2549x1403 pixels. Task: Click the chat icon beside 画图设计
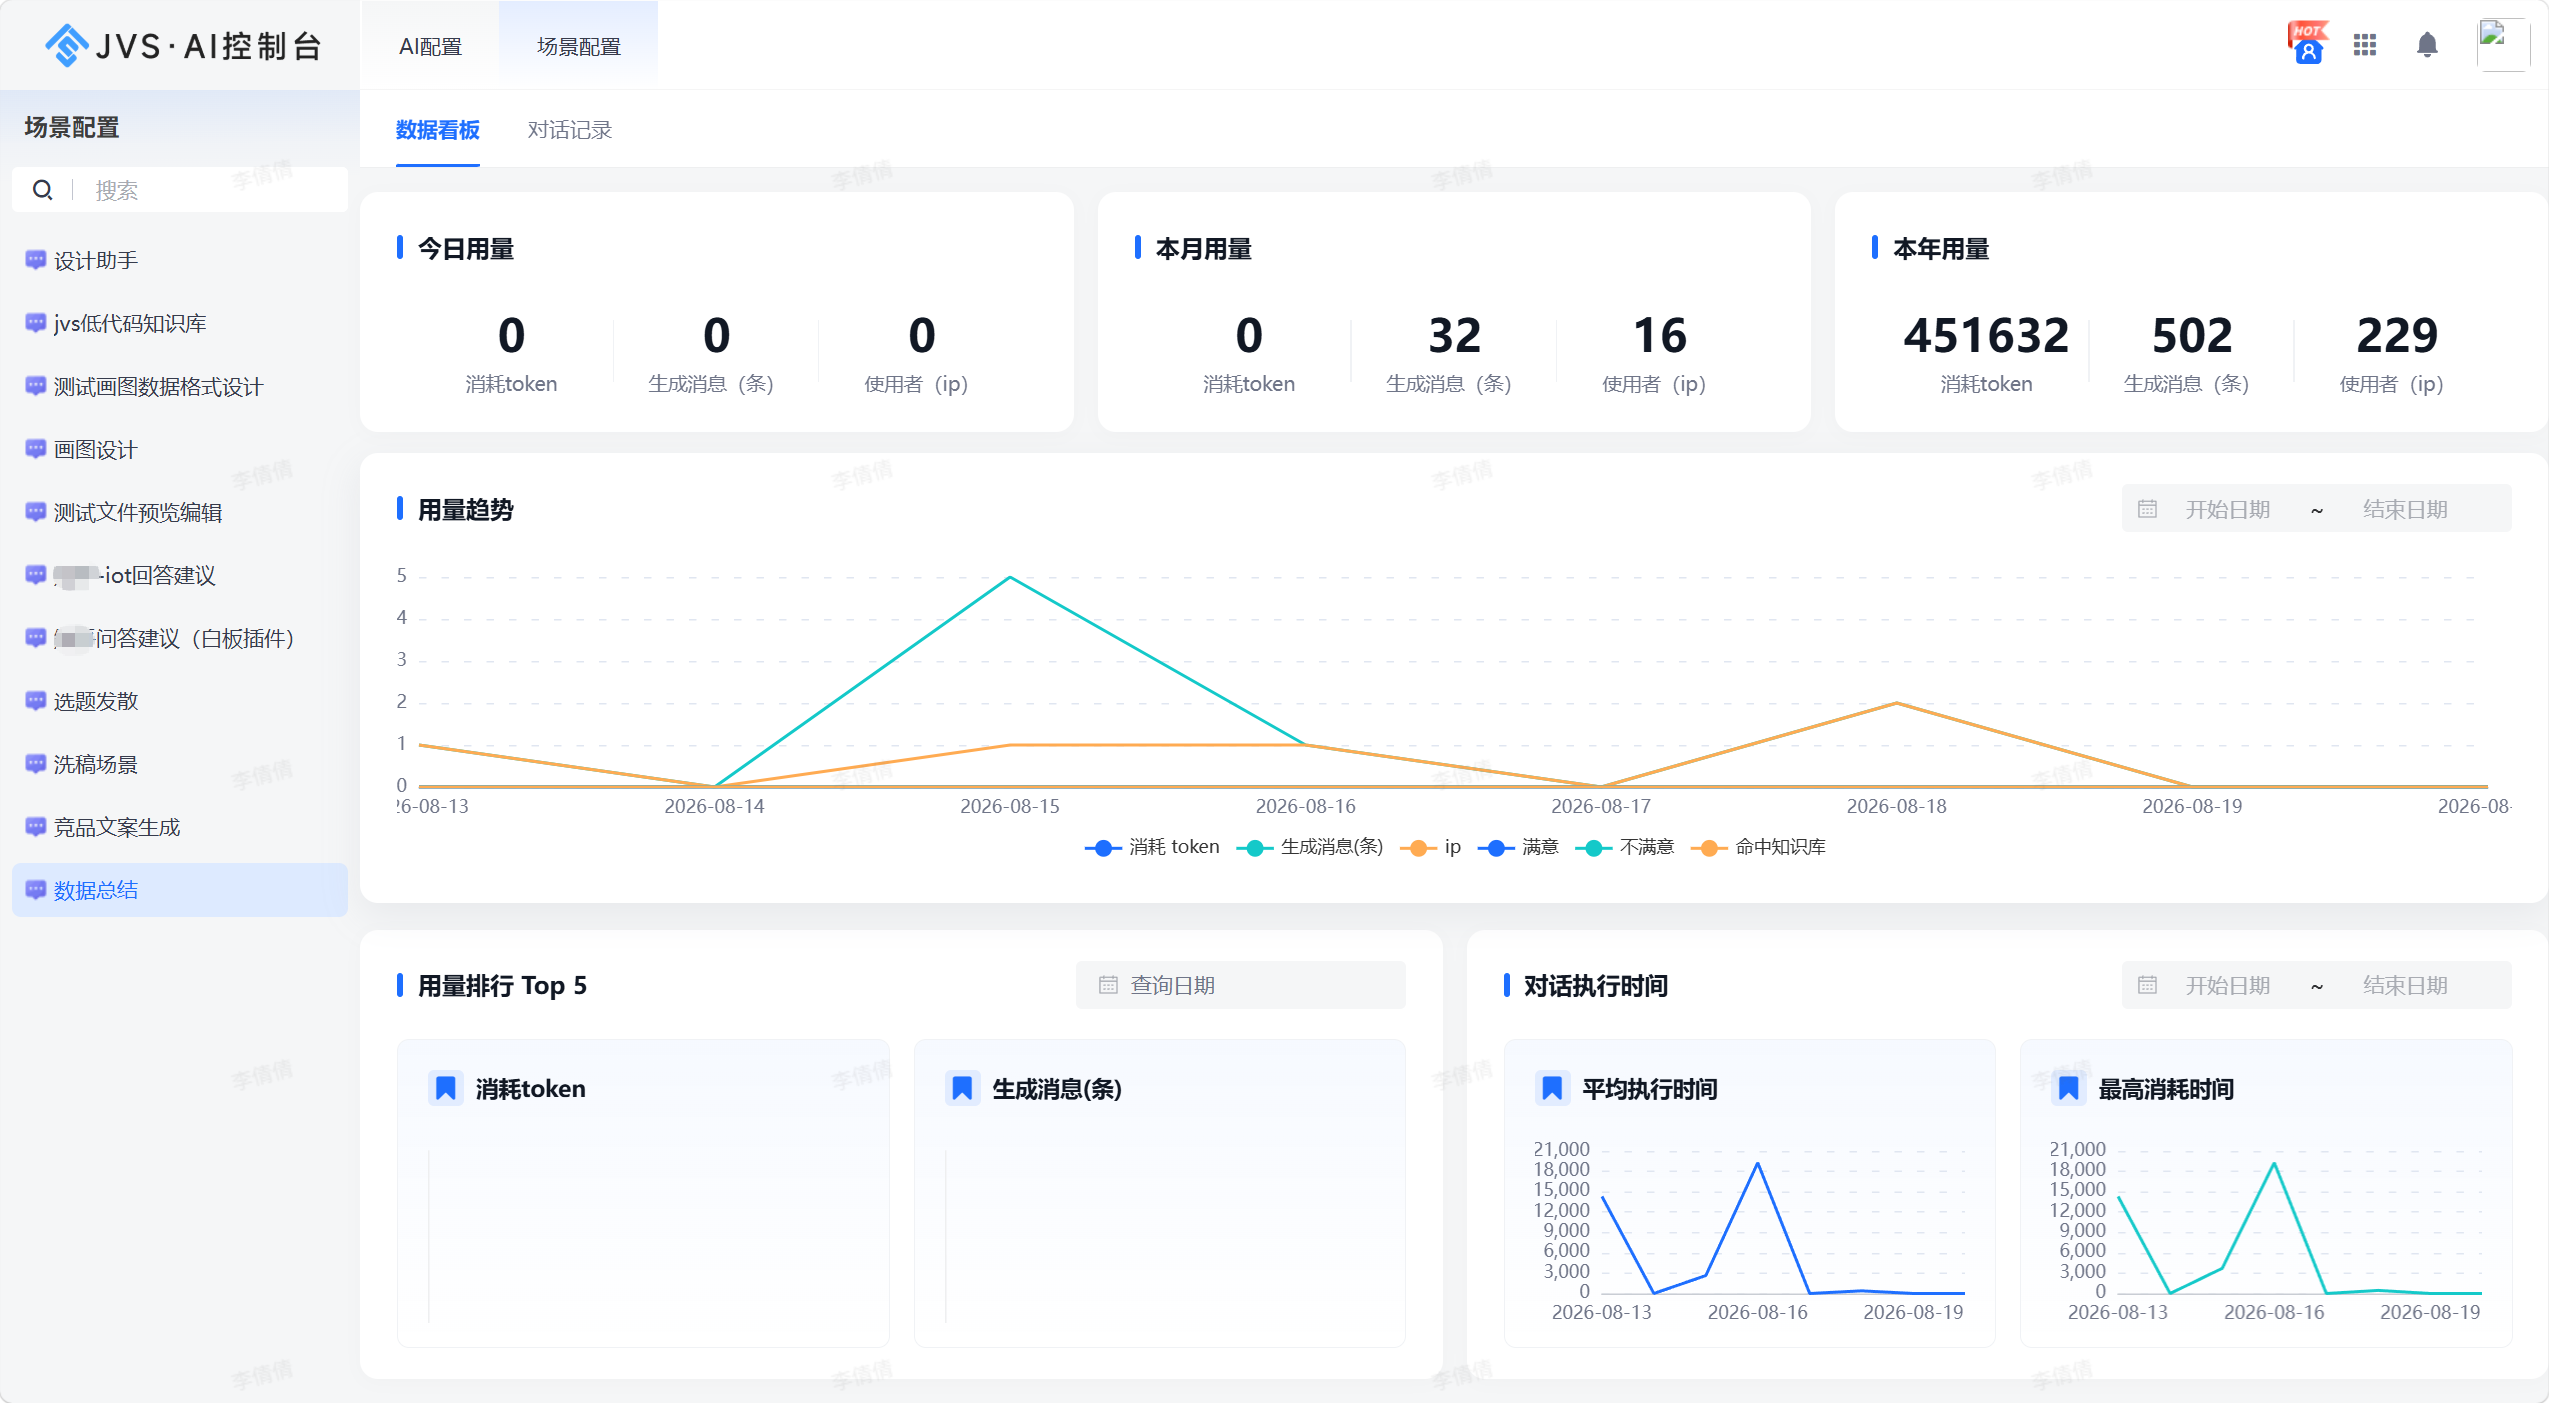point(35,449)
